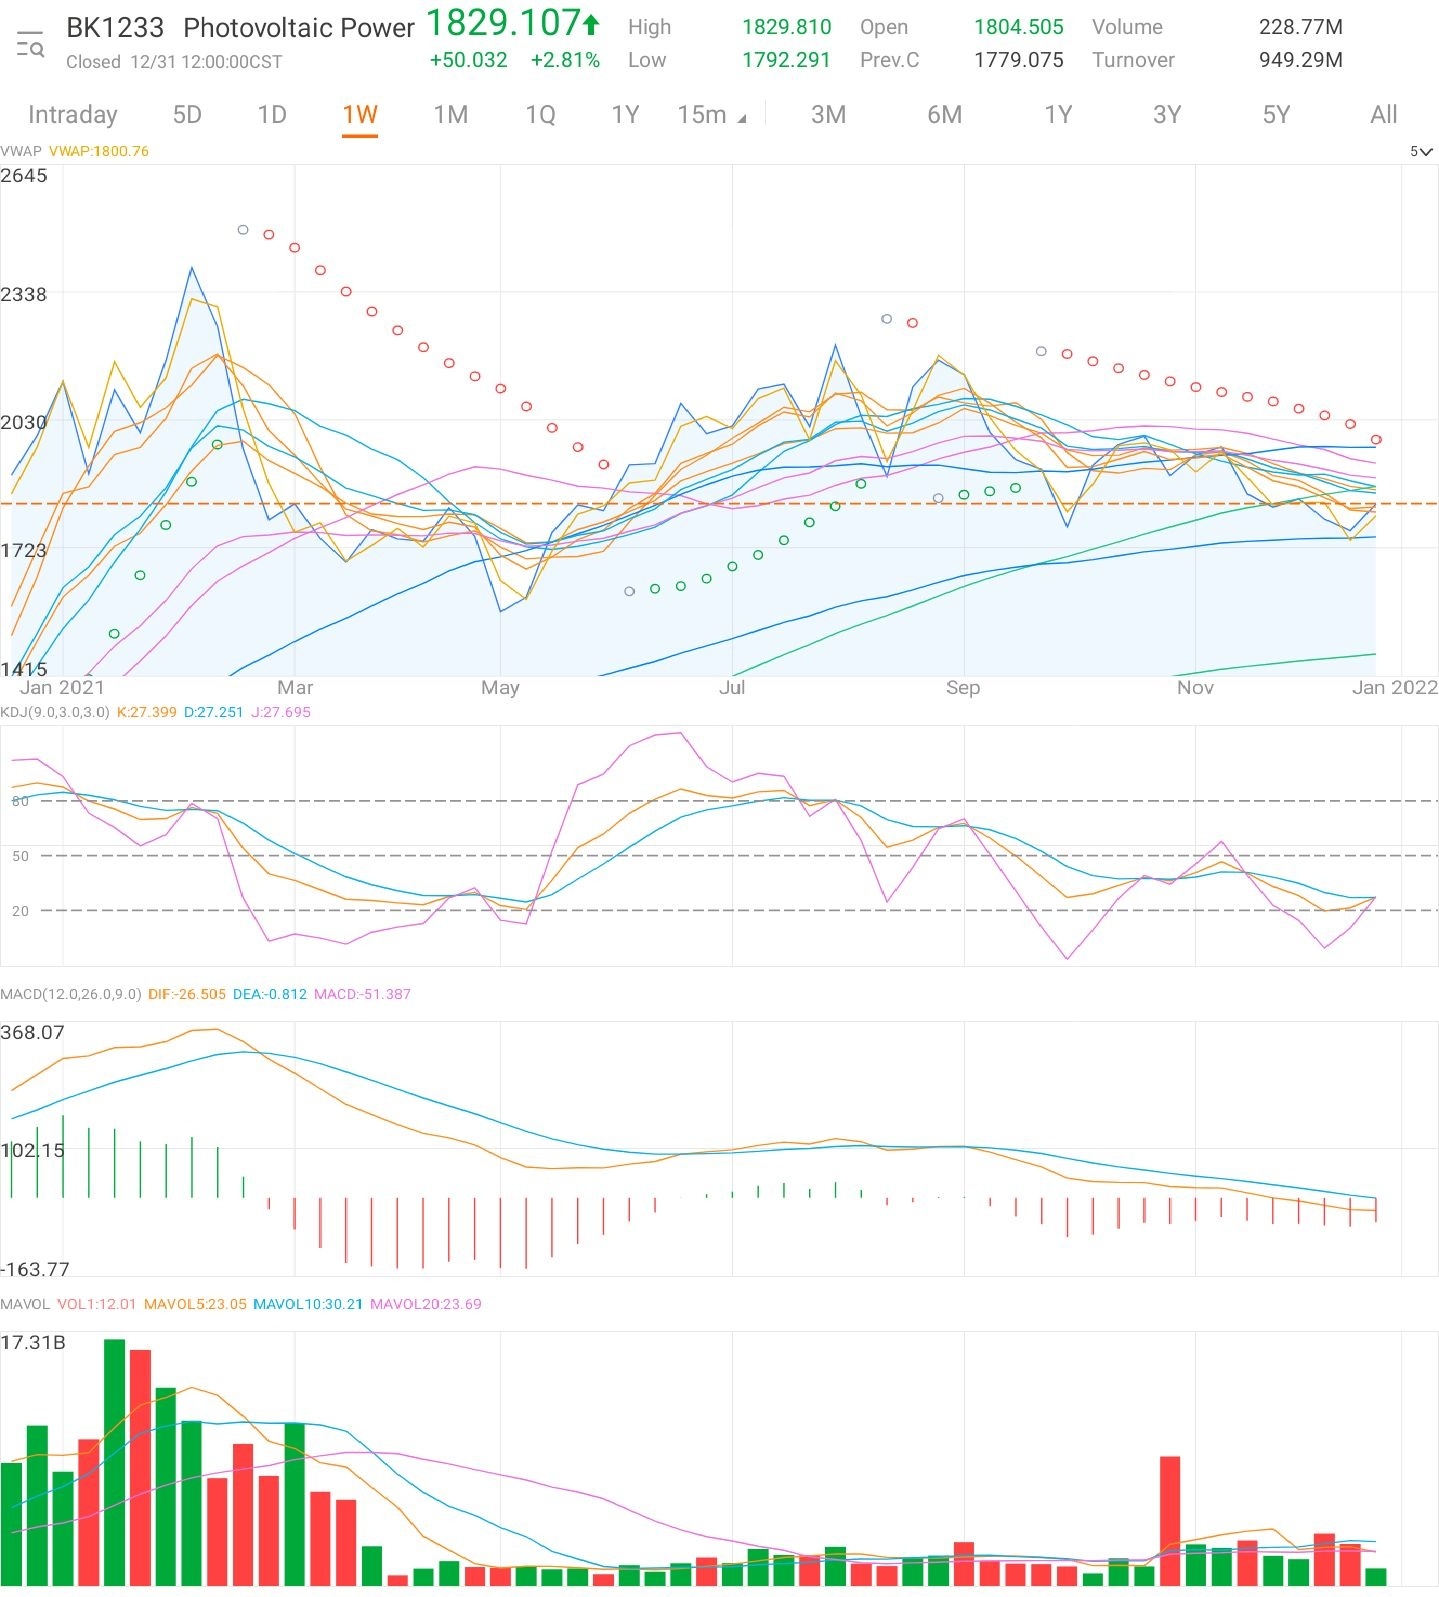1439x1597 pixels.
Task: Select the 5D timeframe tab
Action: pyautogui.click(x=187, y=115)
